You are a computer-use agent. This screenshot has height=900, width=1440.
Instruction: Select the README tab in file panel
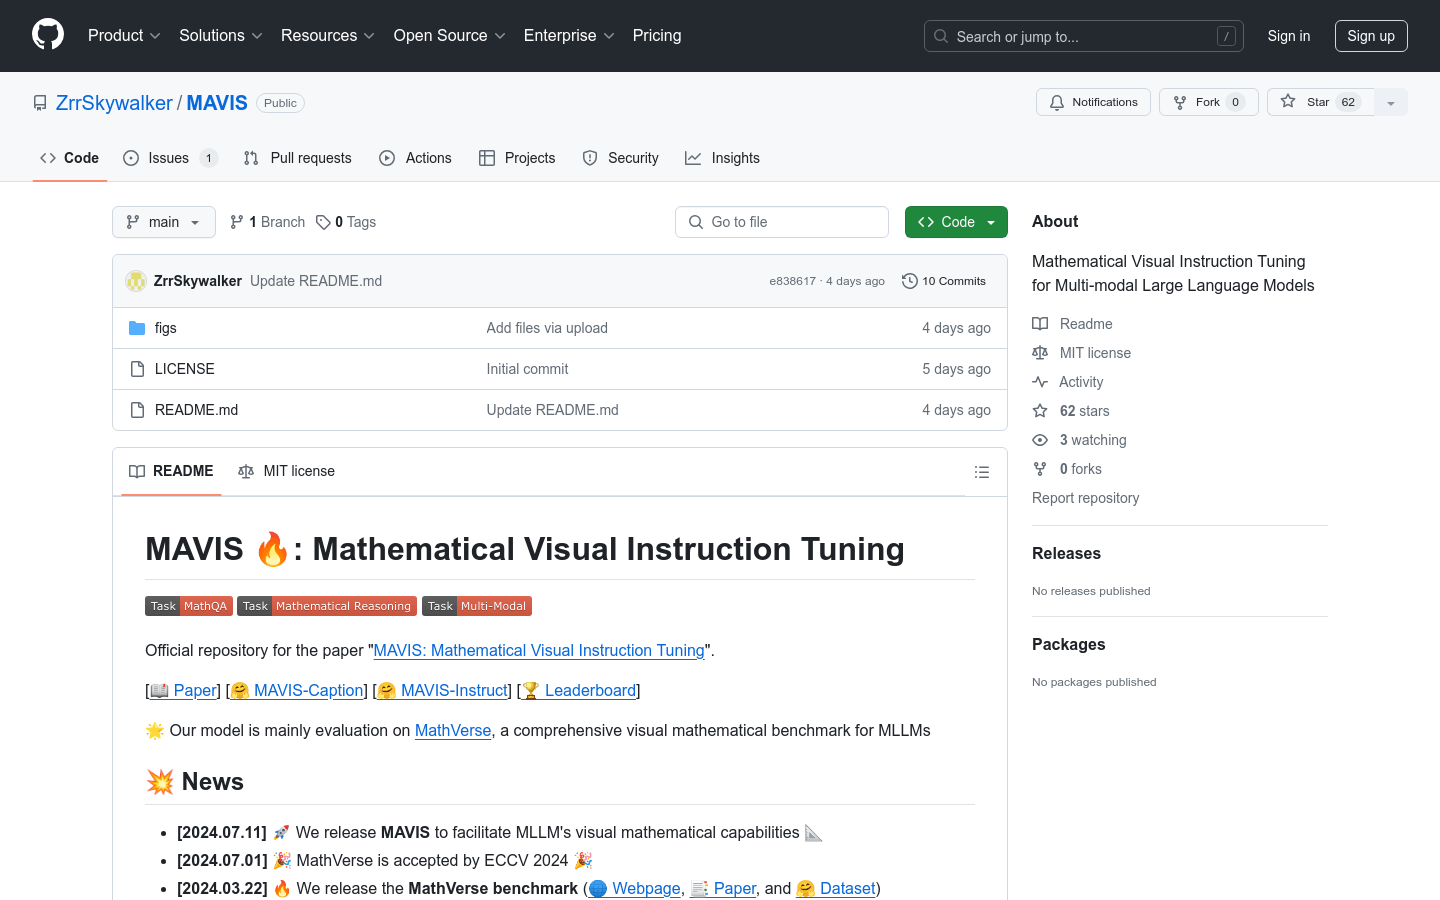171,471
